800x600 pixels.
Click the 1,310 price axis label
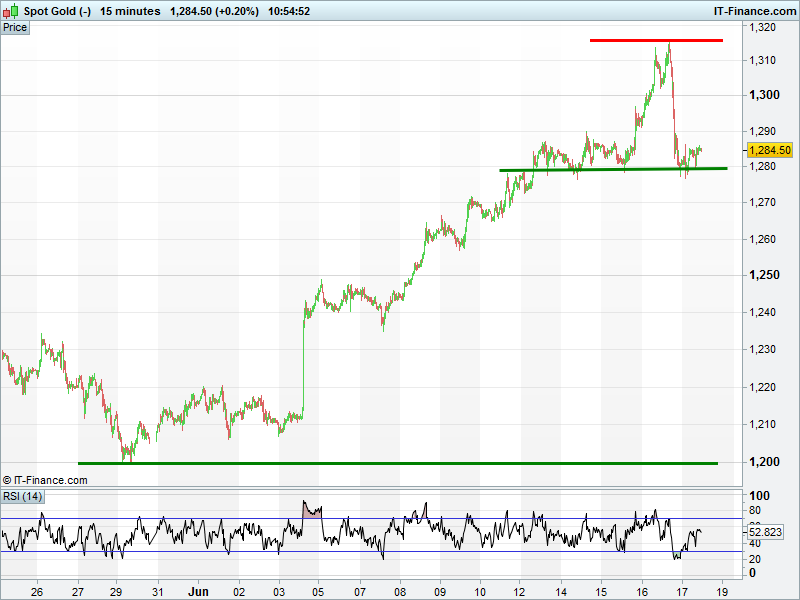(x=762, y=60)
